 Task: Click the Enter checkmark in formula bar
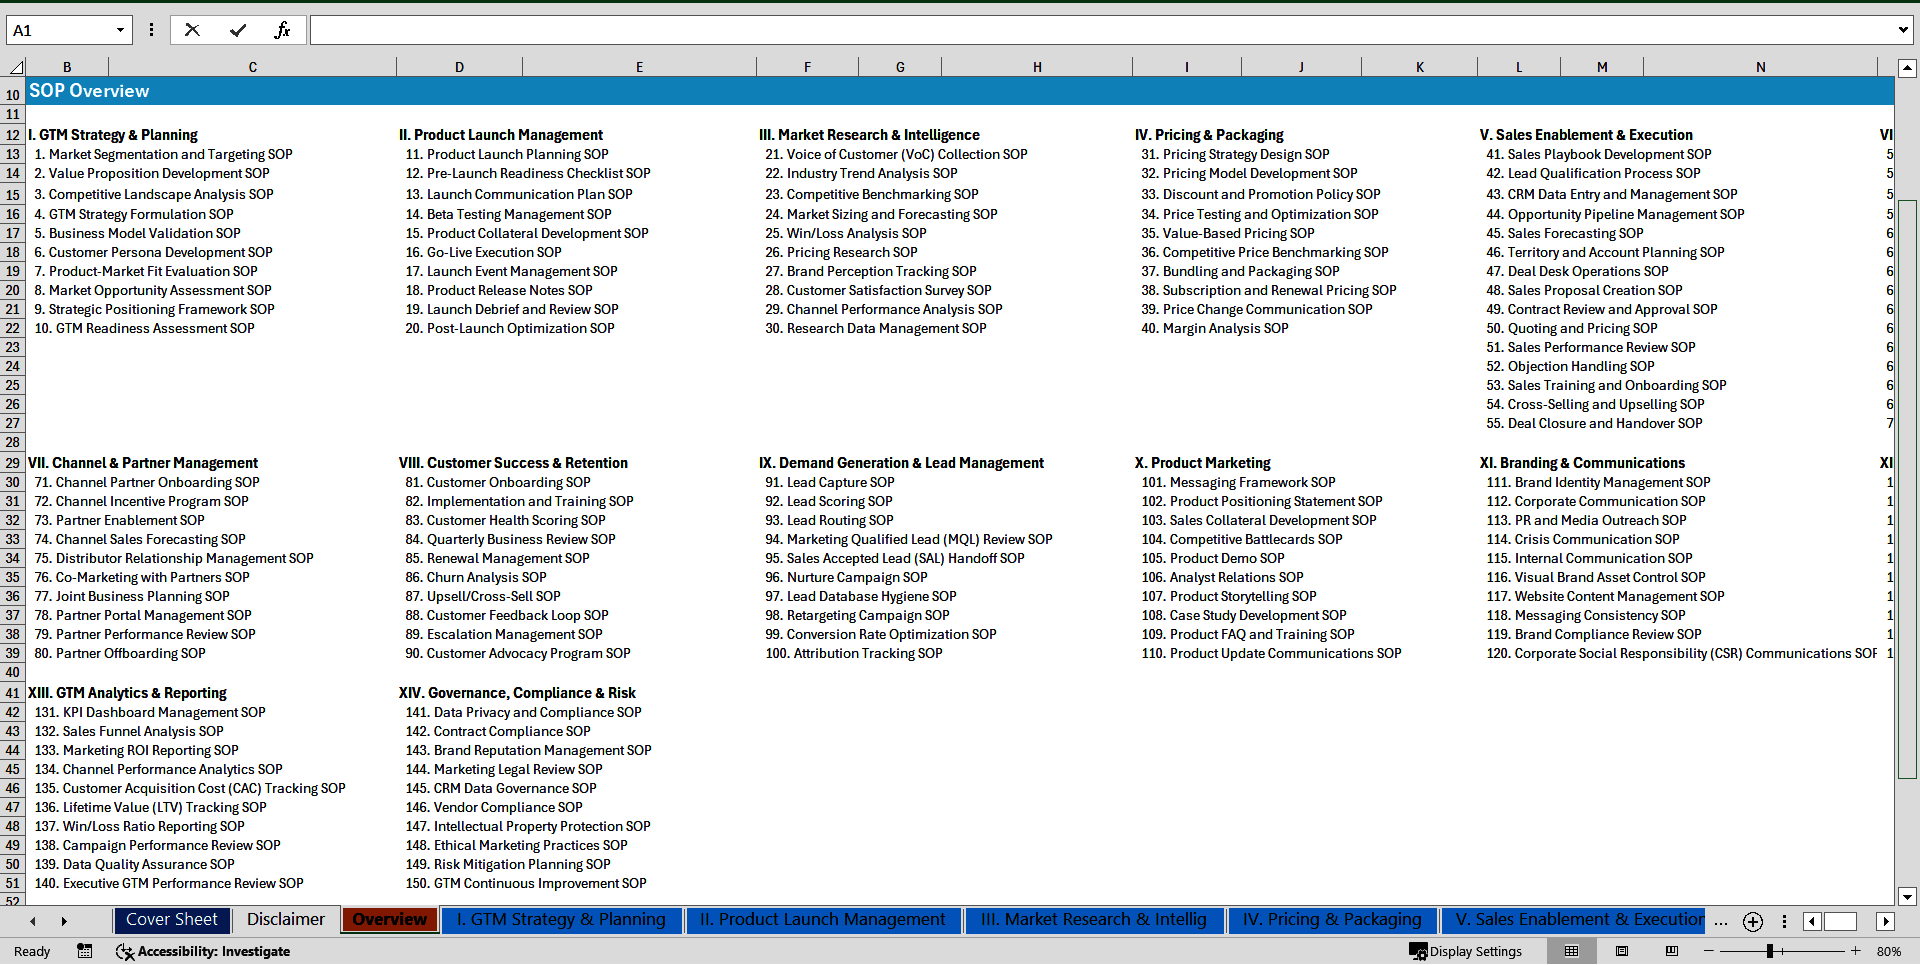238,30
